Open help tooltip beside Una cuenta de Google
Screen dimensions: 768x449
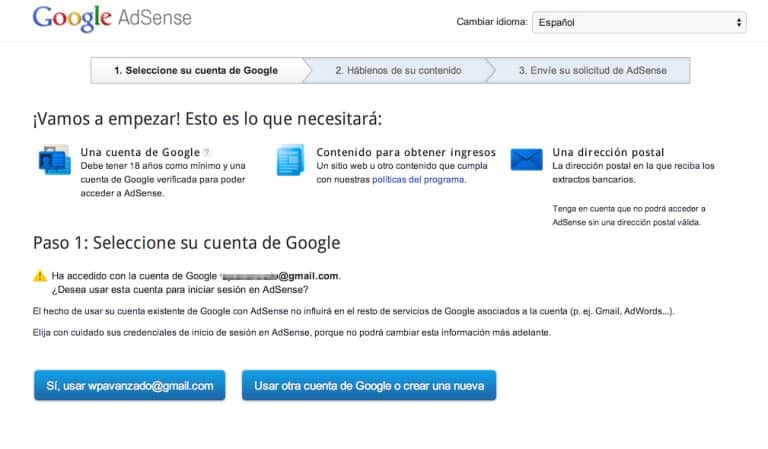[206, 152]
